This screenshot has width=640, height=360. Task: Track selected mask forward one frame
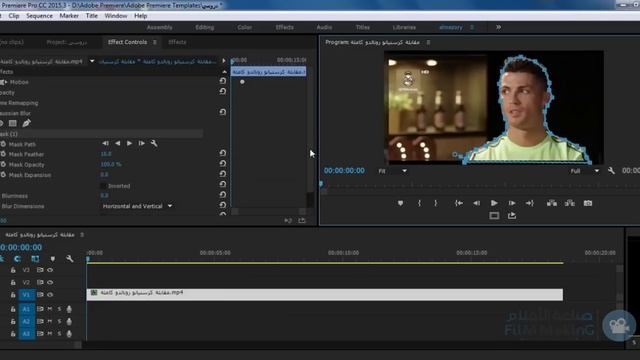pos(142,143)
